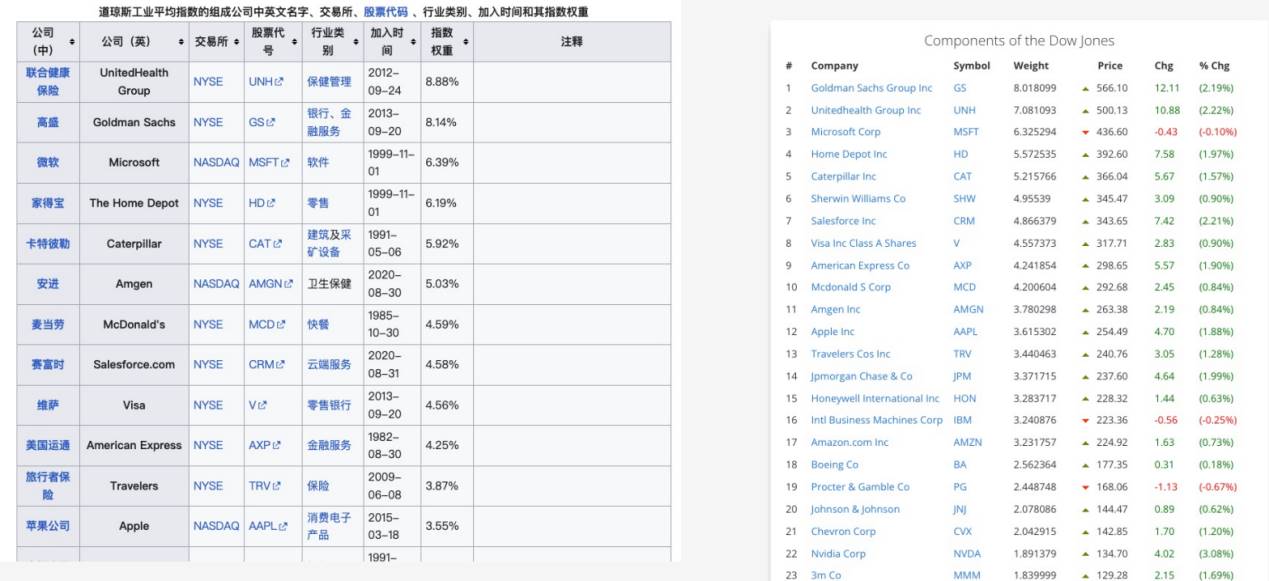This screenshot has width=1269, height=581.
Task: Click the 麦当劳 link
Action: [x=48, y=324]
